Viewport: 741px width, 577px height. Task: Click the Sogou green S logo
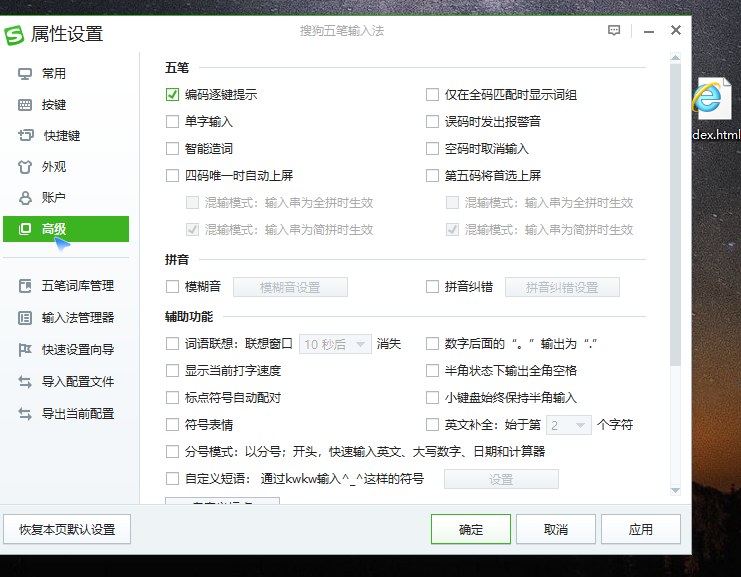14,35
